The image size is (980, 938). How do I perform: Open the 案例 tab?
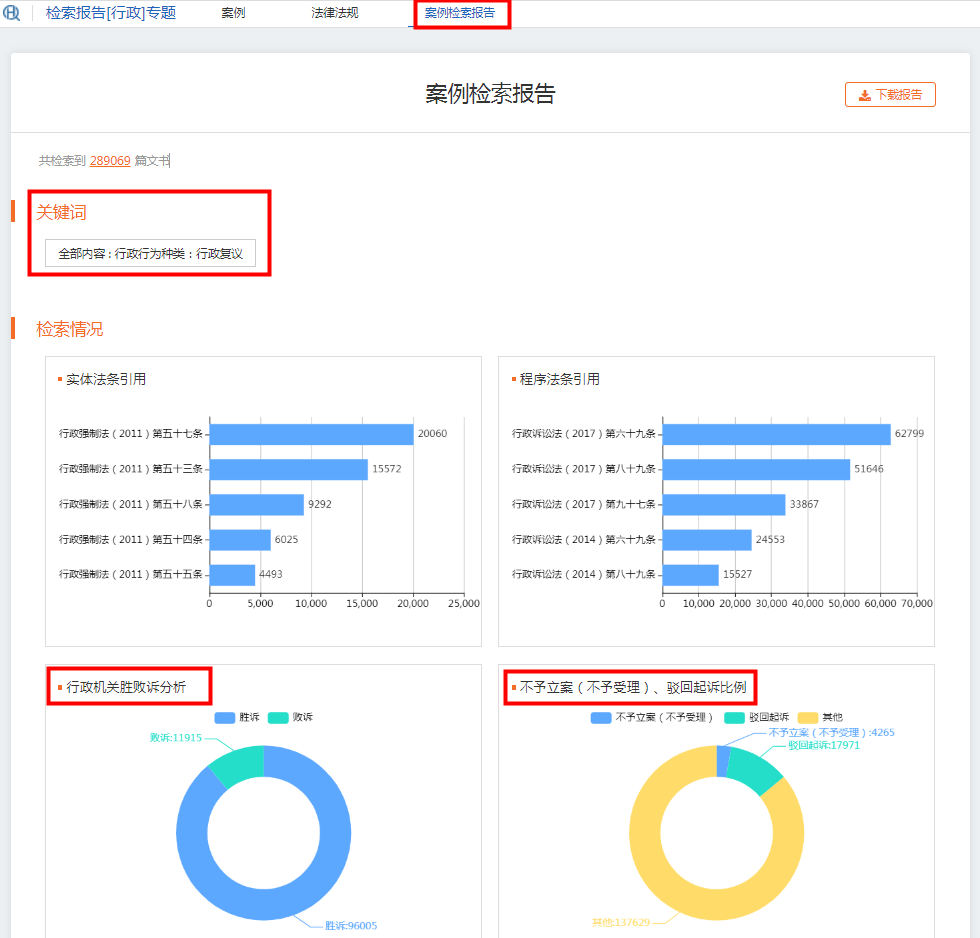(x=233, y=13)
